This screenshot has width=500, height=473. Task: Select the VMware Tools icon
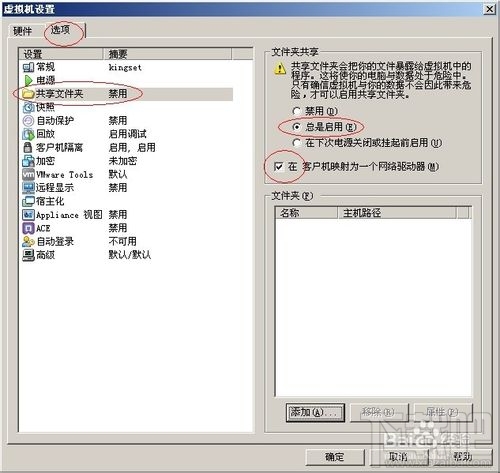click(x=28, y=174)
